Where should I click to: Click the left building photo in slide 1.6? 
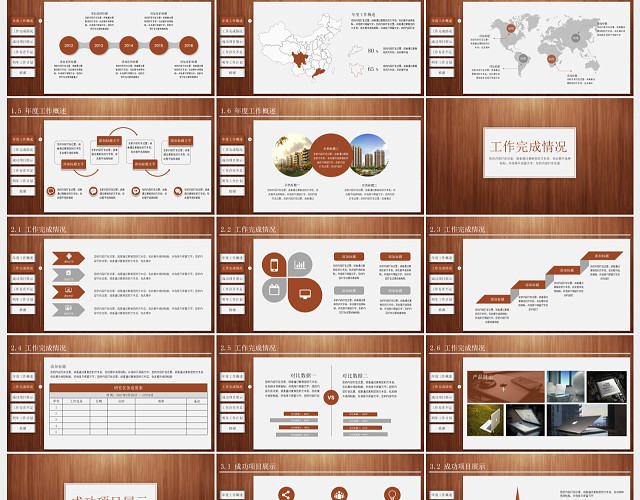pyautogui.click(x=292, y=155)
